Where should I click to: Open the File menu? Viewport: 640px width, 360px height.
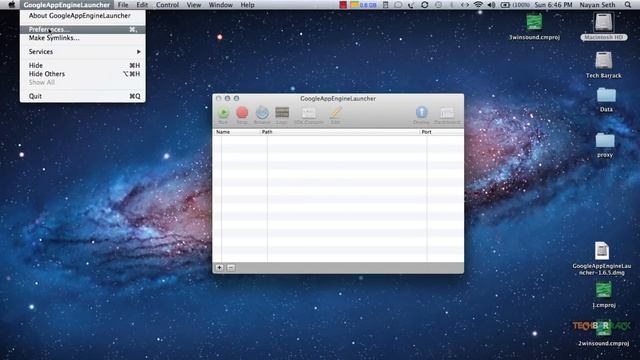(x=123, y=5)
